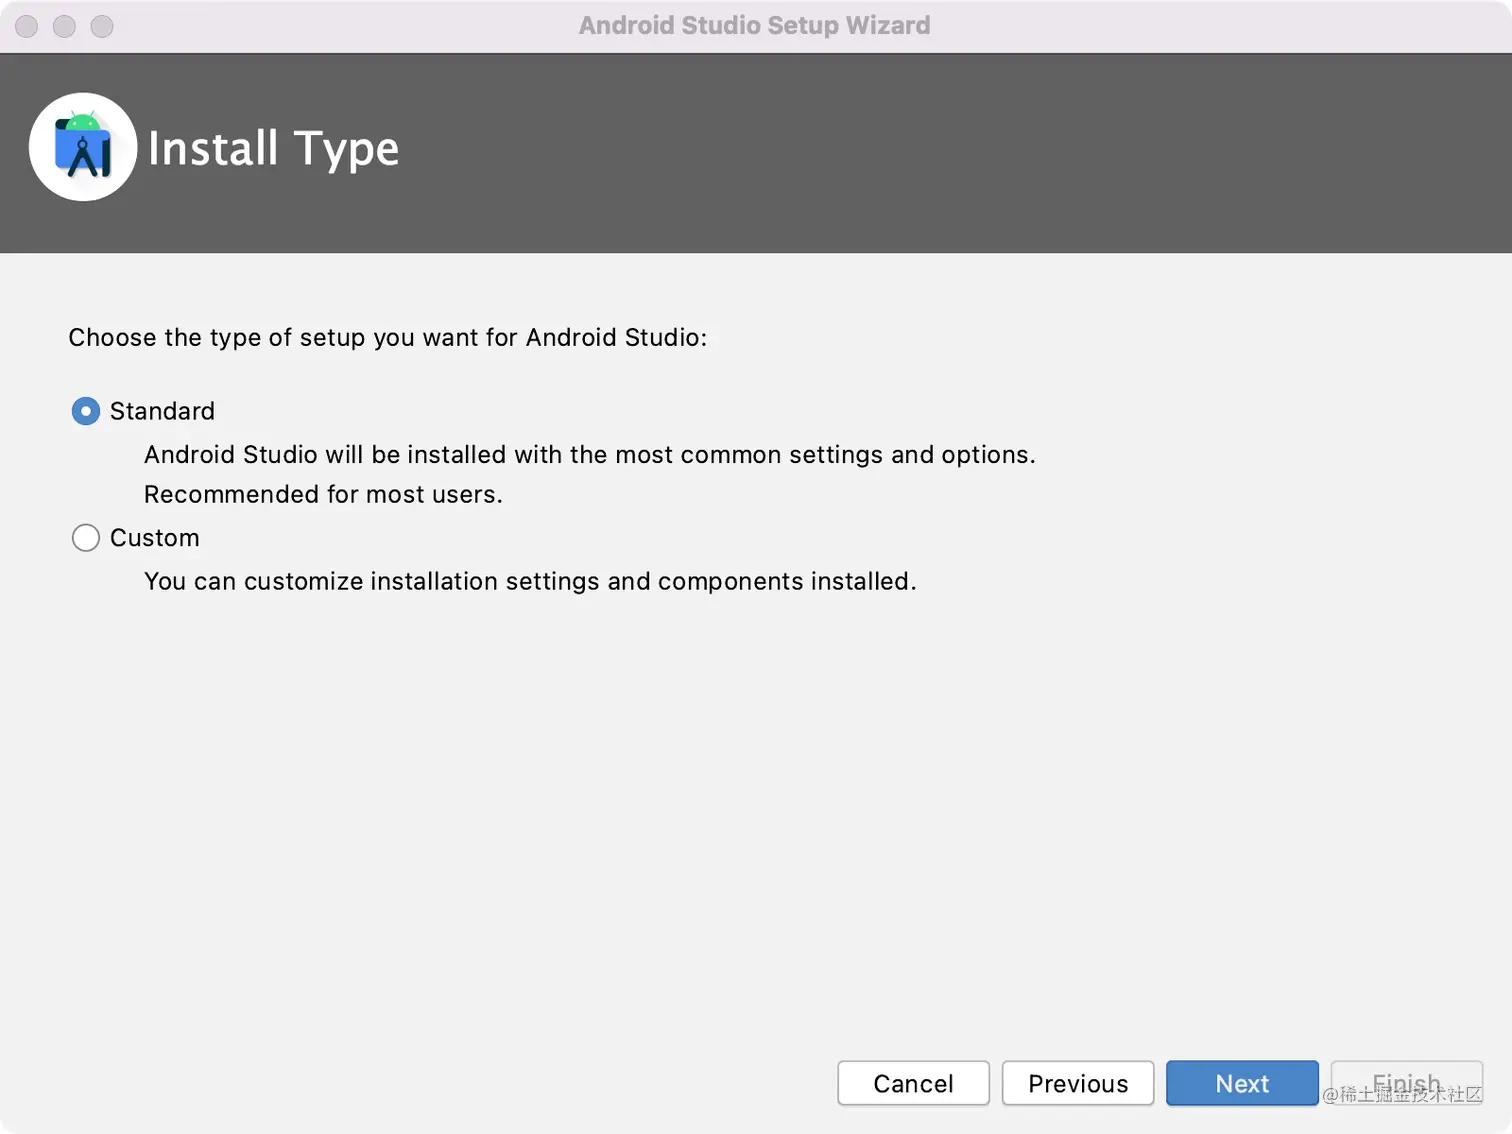Screen dimensions: 1512x1134
Task: Click the 'Choose the type of setup' text
Action: click(x=387, y=338)
